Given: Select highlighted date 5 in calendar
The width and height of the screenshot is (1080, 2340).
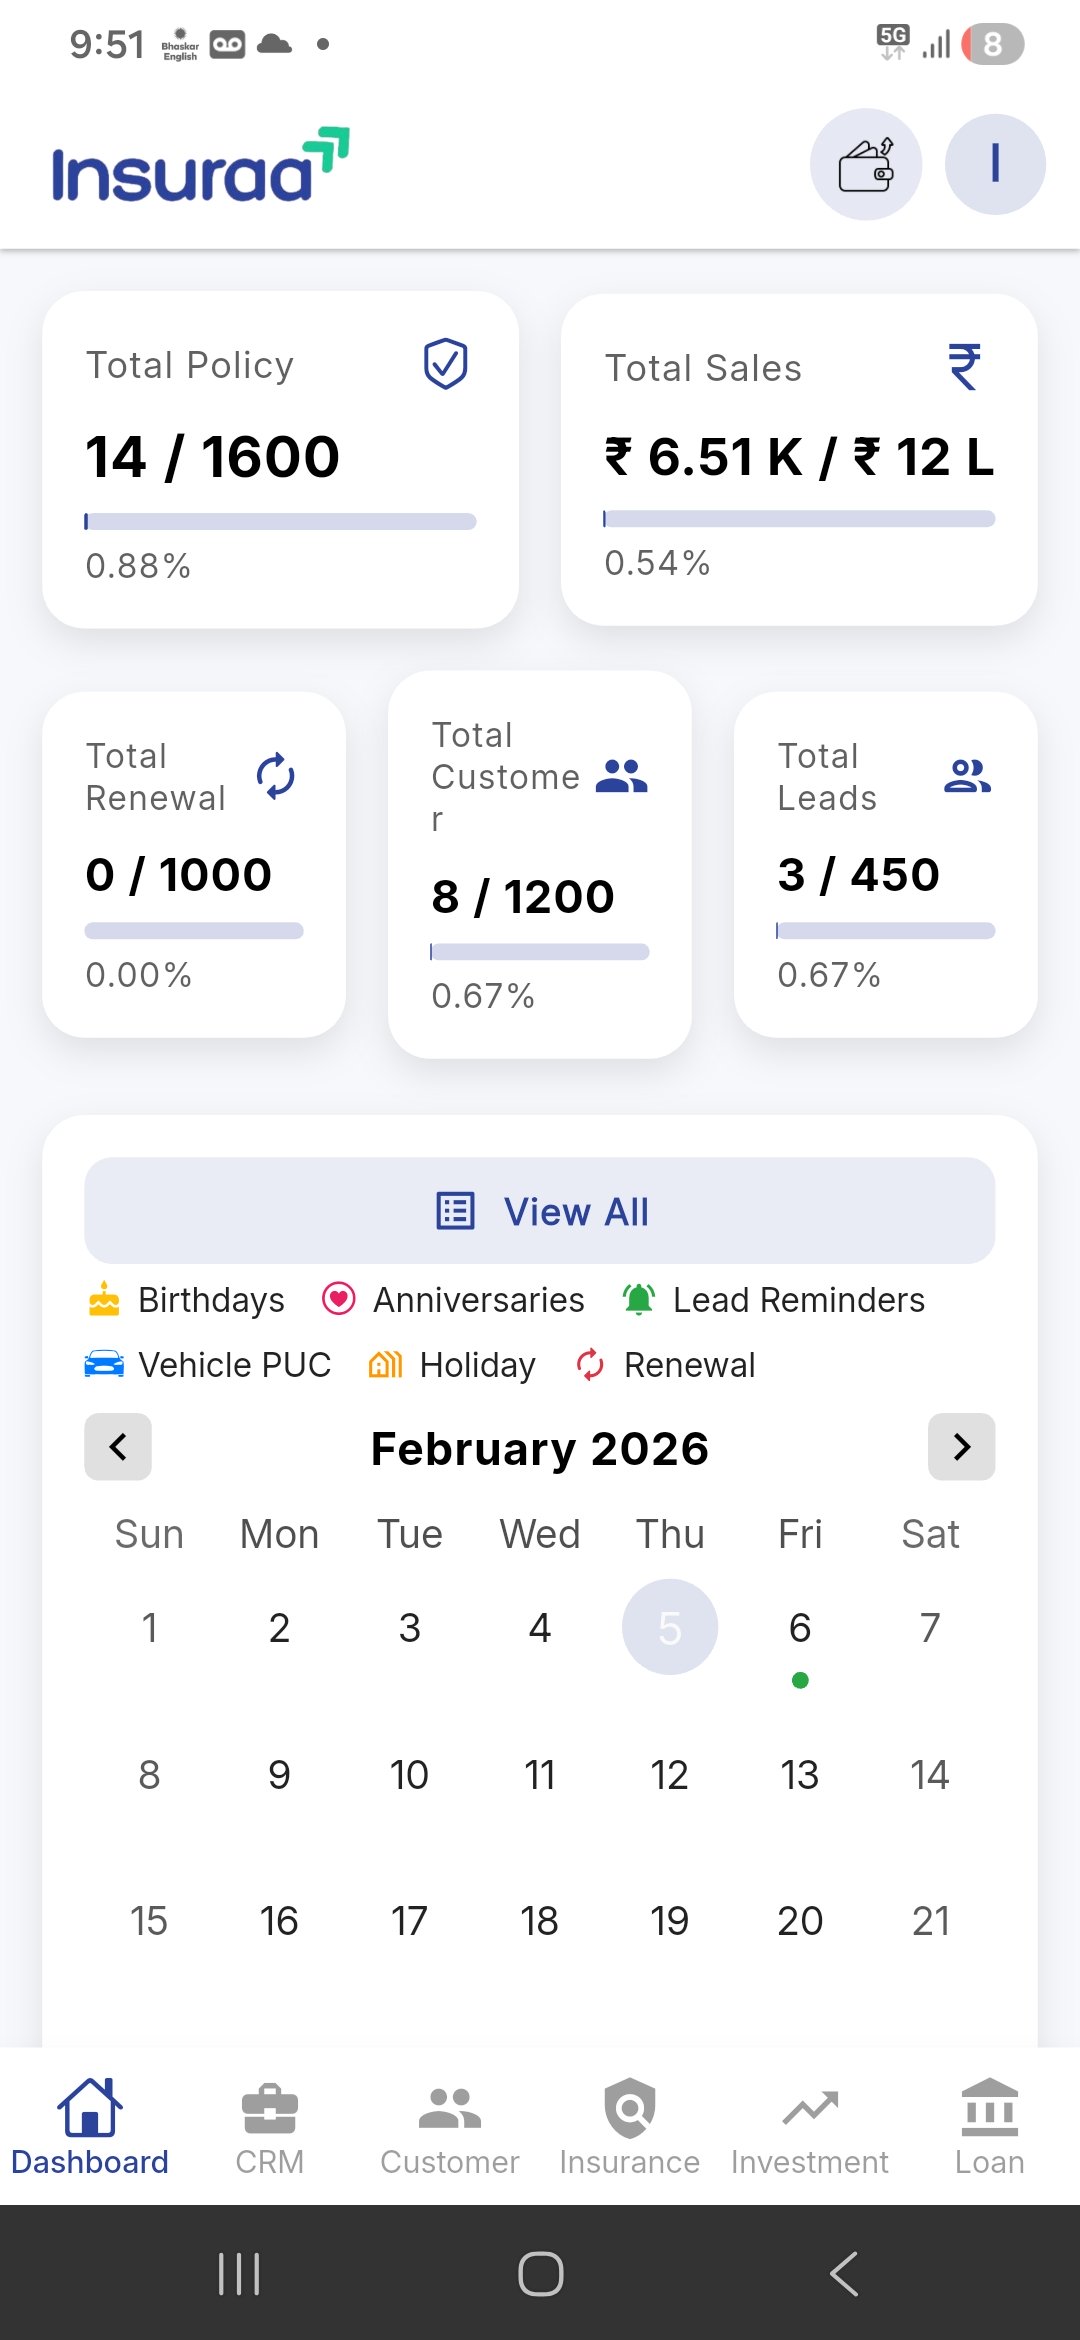Looking at the screenshot, I should (670, 1627).
